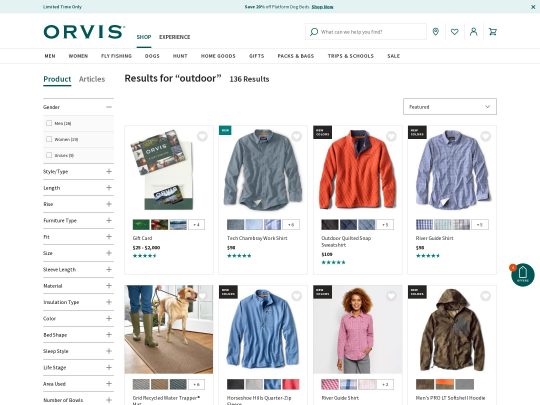Open the SALE menu
The height and width of the screenshot is (405, 540).
pyautogui.click(x=394, y=56)
